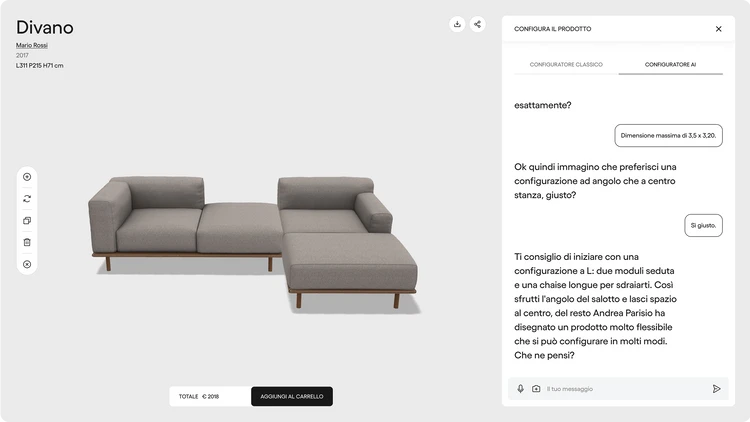Click Aggiungi al carrello button

coord(292,396)
